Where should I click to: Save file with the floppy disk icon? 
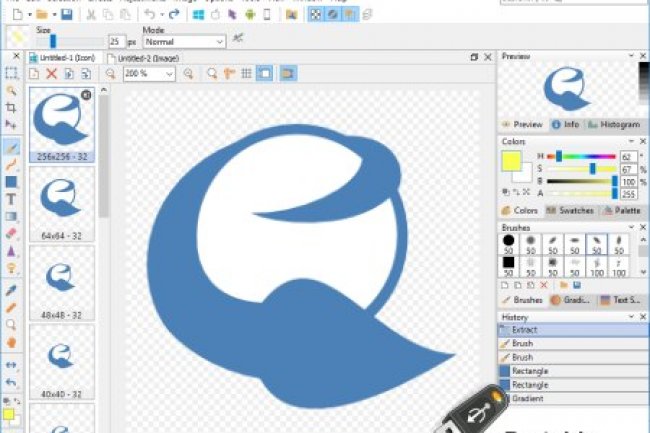point(67,15)
